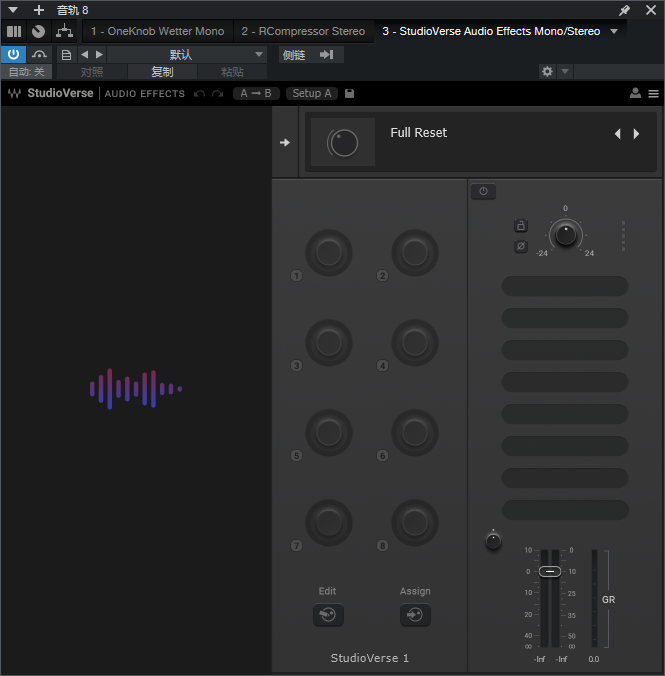Select the Full Reset preset name
Viewport: 665px width, 676px height.
(418, 133)
